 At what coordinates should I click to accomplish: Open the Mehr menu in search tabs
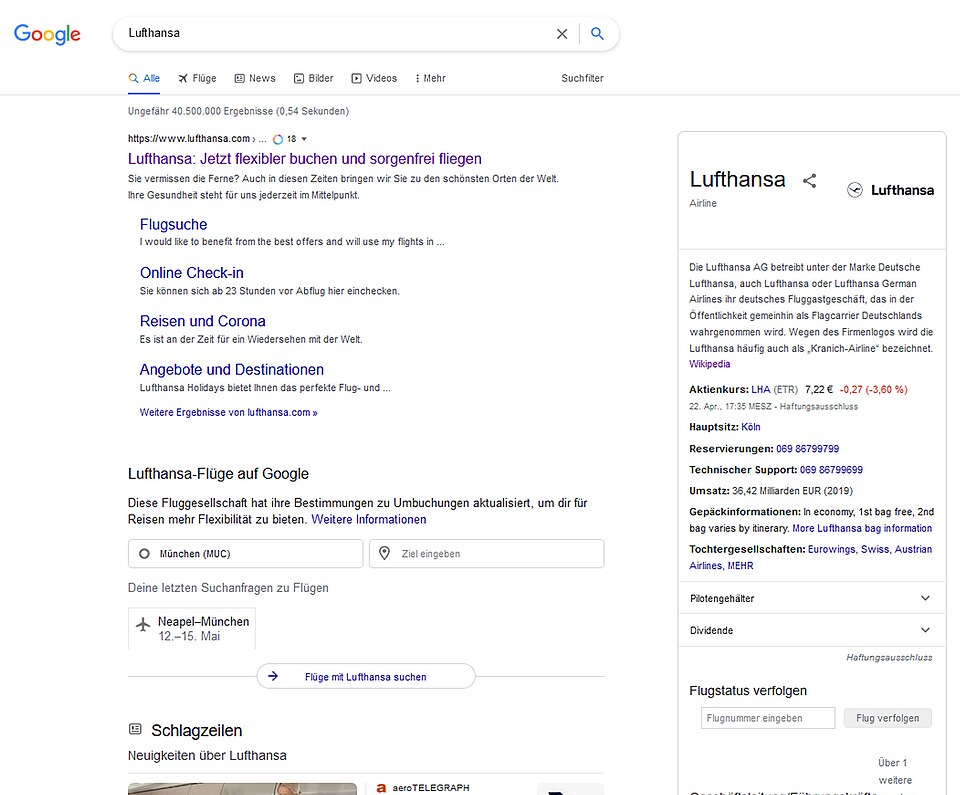coord(428,78)
